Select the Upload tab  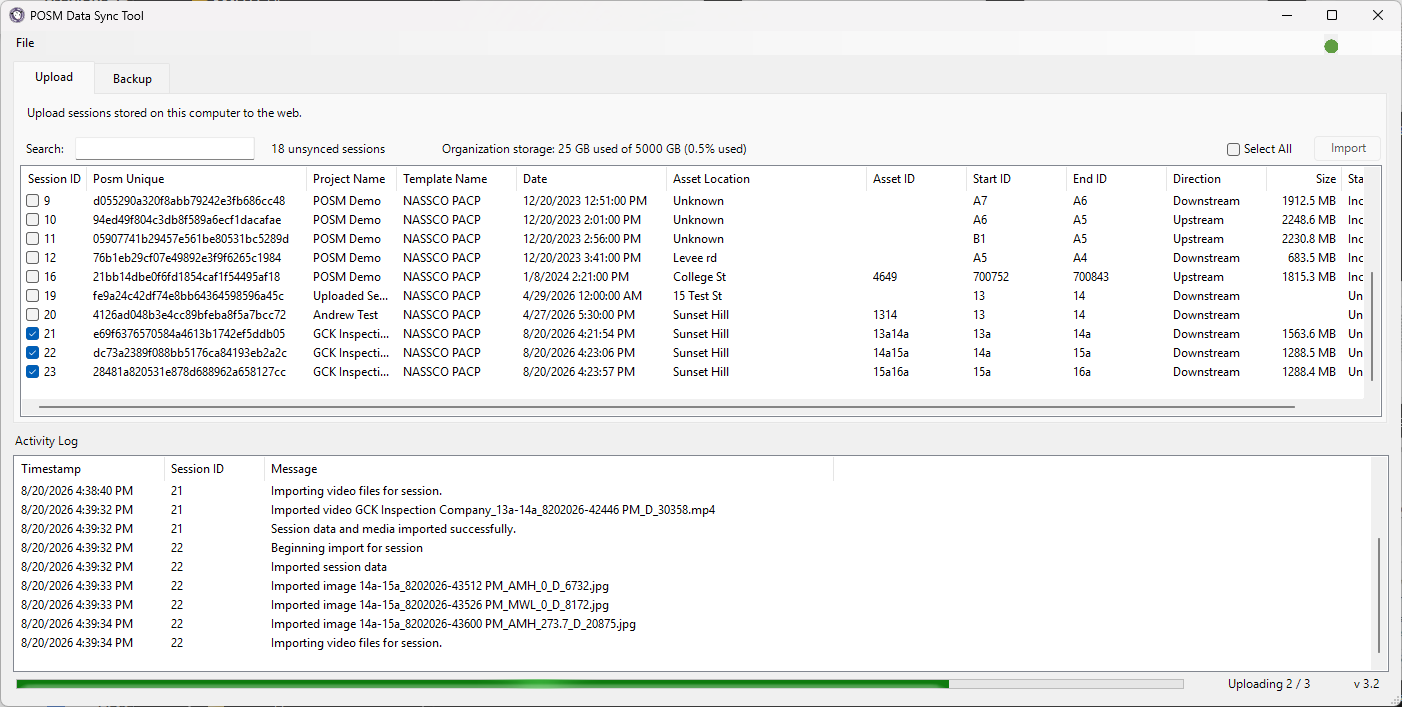pos(54,77)
